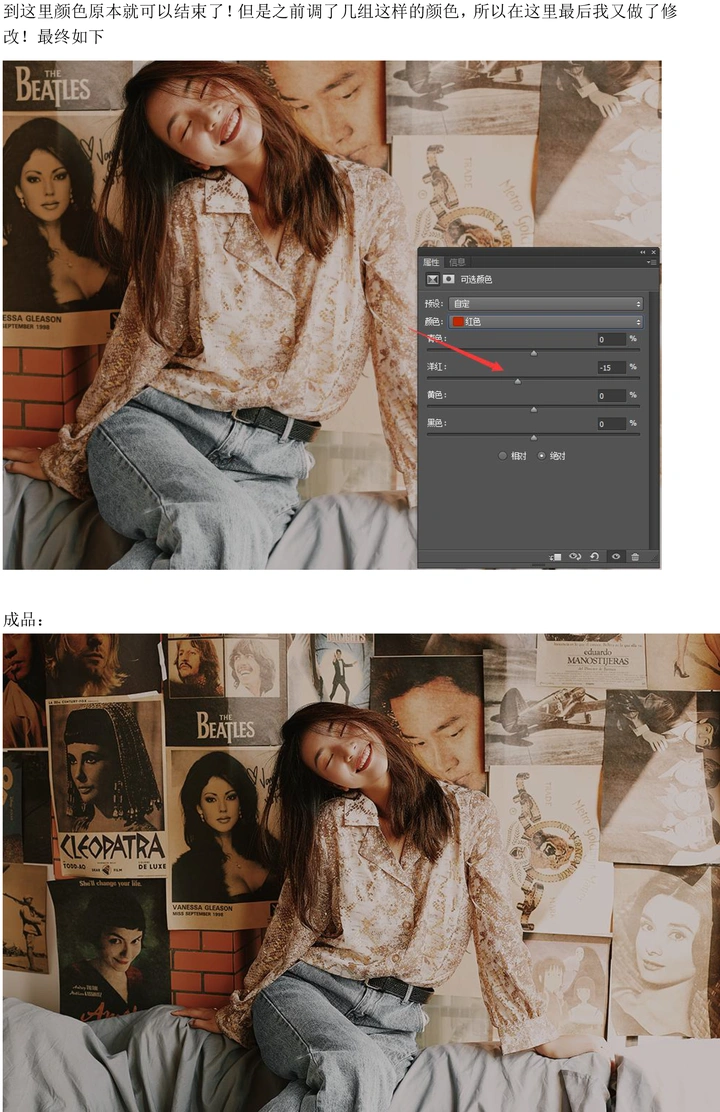
Task: Click the 洋红 value field showing -15
Action: (x=611, y=367)
